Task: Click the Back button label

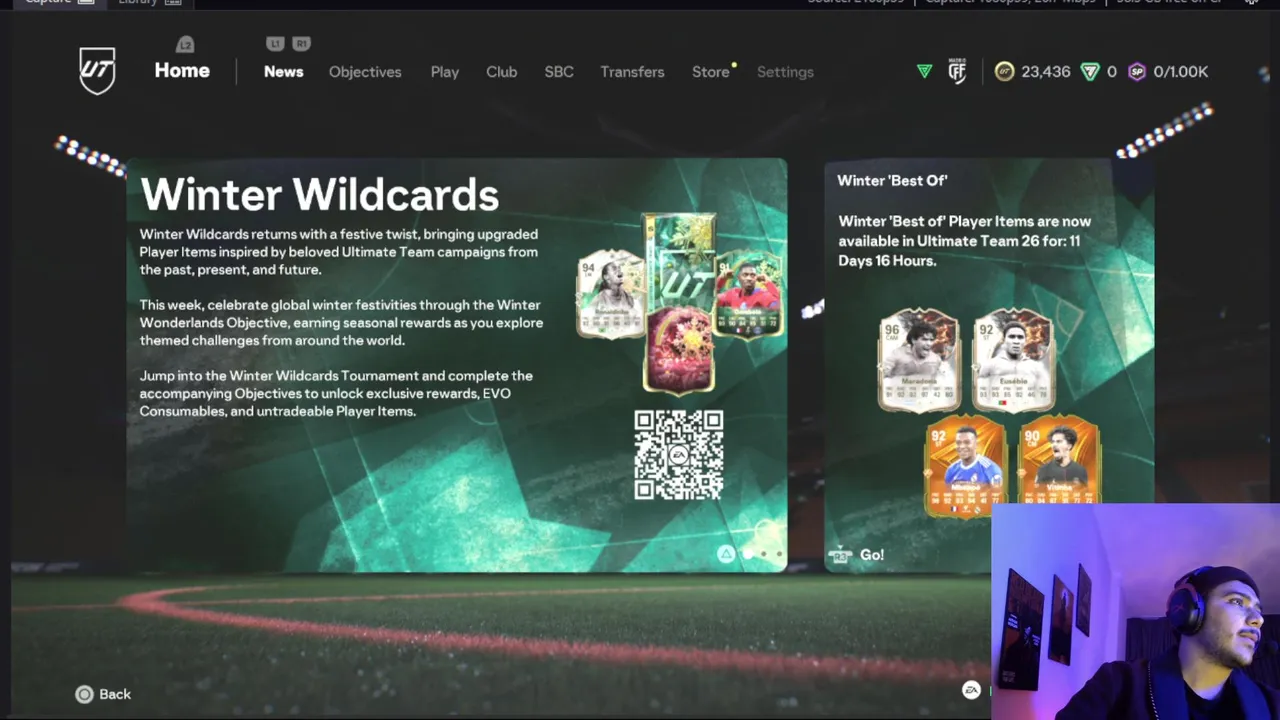Action: tap(115, 694)
